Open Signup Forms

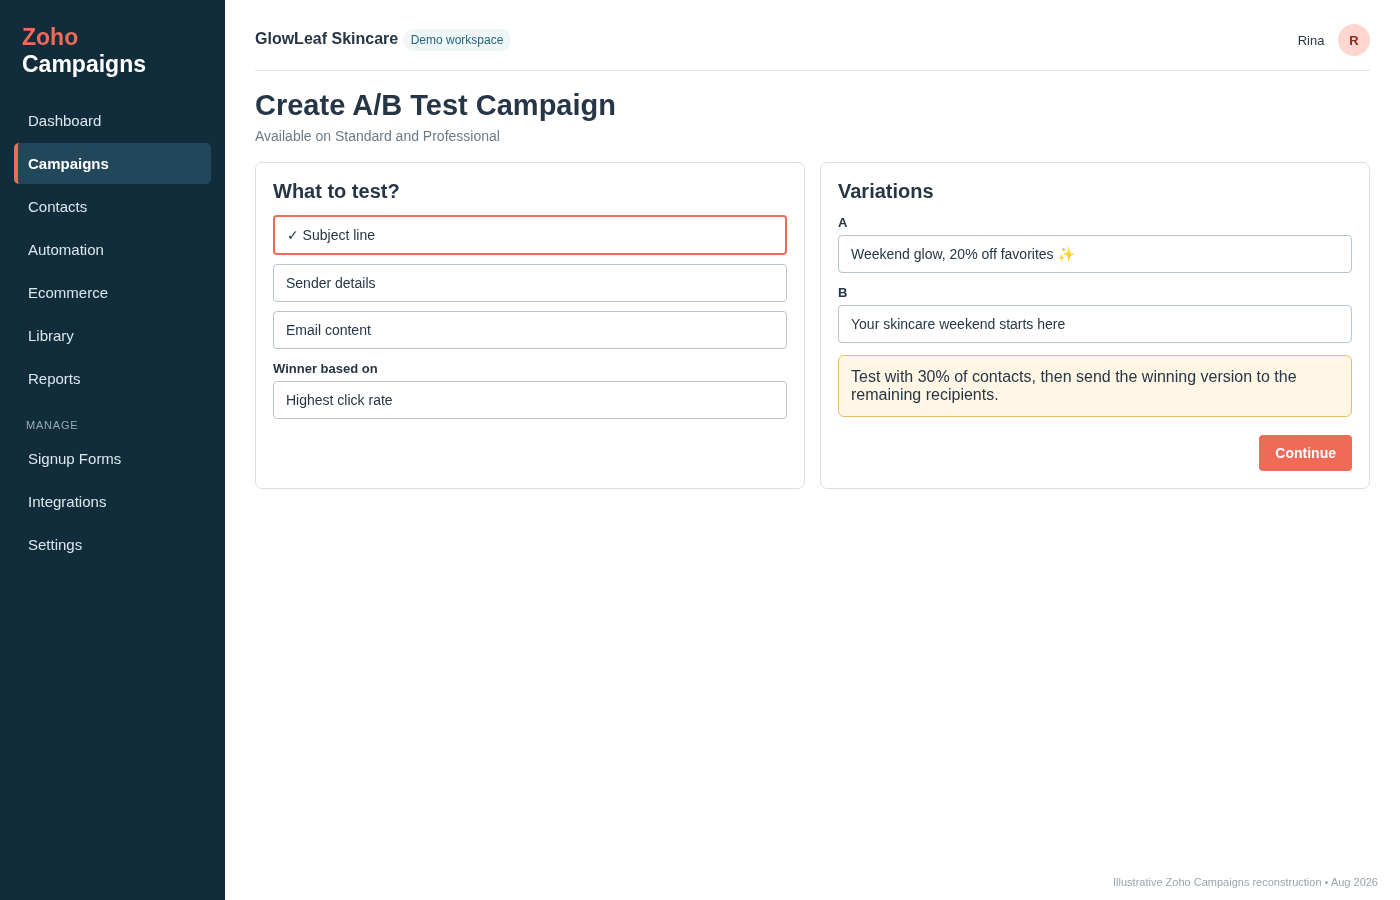point(112,459)
